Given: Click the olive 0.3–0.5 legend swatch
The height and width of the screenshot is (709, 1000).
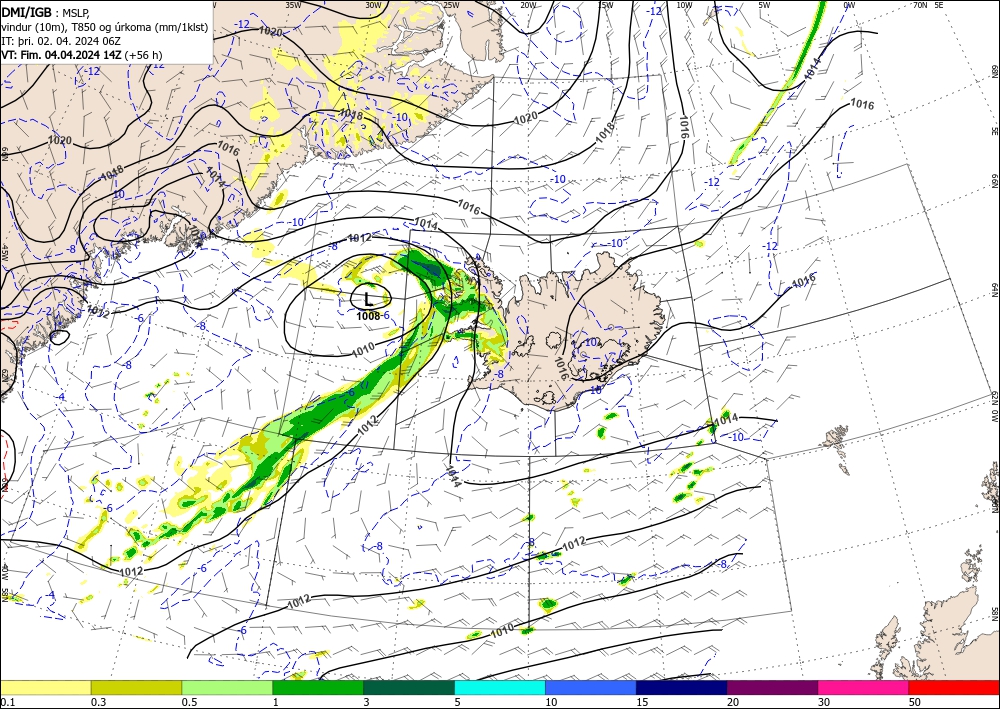Looking at the screenshot, I should pyautogui.click(x=136, y=687).
